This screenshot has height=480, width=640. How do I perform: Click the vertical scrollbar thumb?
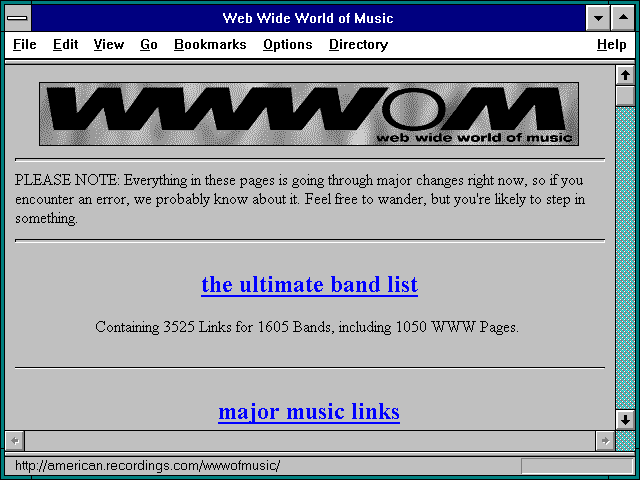click(625, 95)
